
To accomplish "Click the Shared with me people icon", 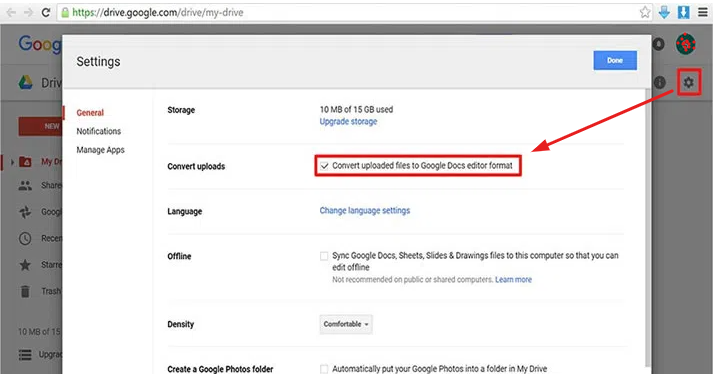I will point(25,185).
